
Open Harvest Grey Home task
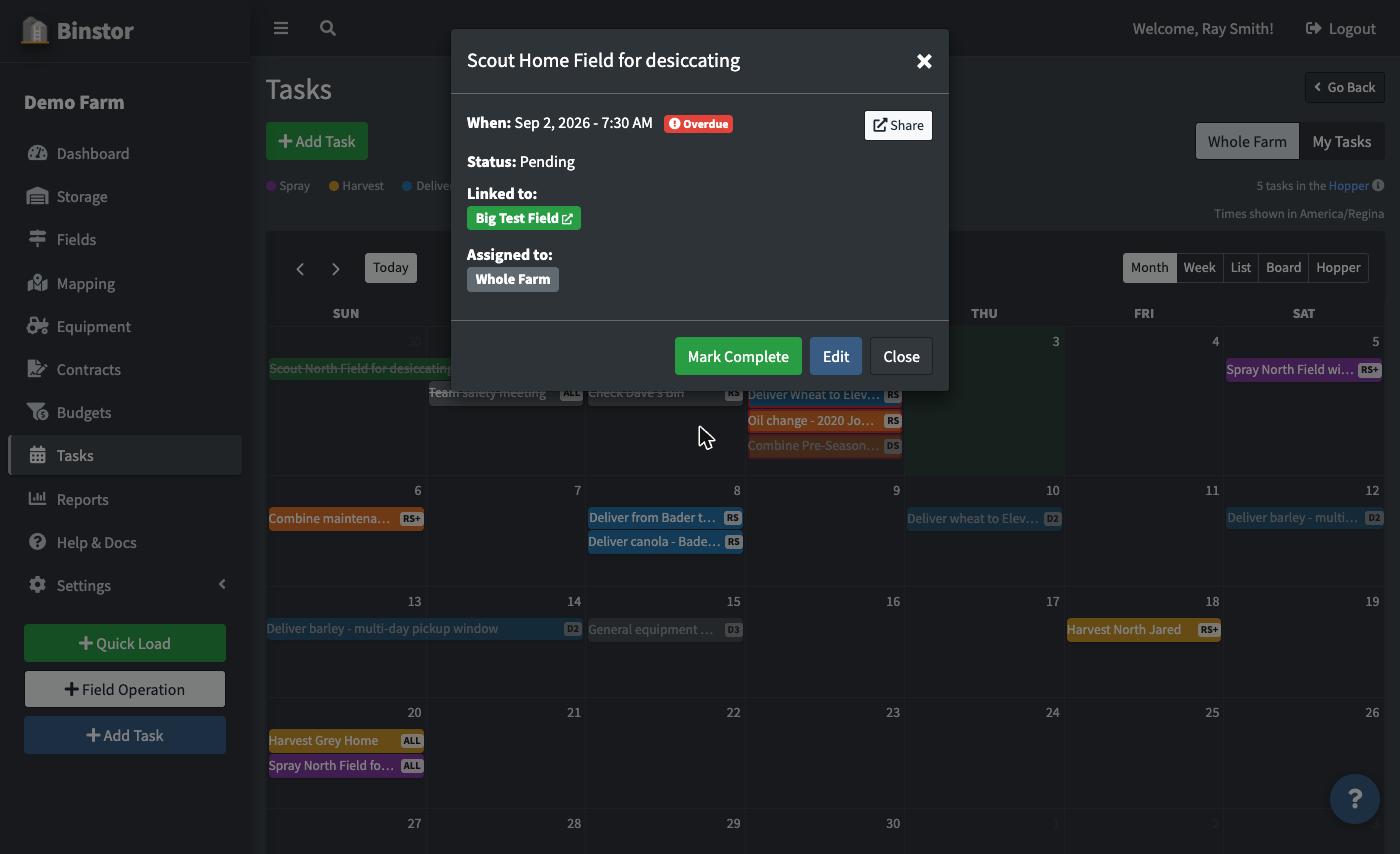tap(346, 740)
